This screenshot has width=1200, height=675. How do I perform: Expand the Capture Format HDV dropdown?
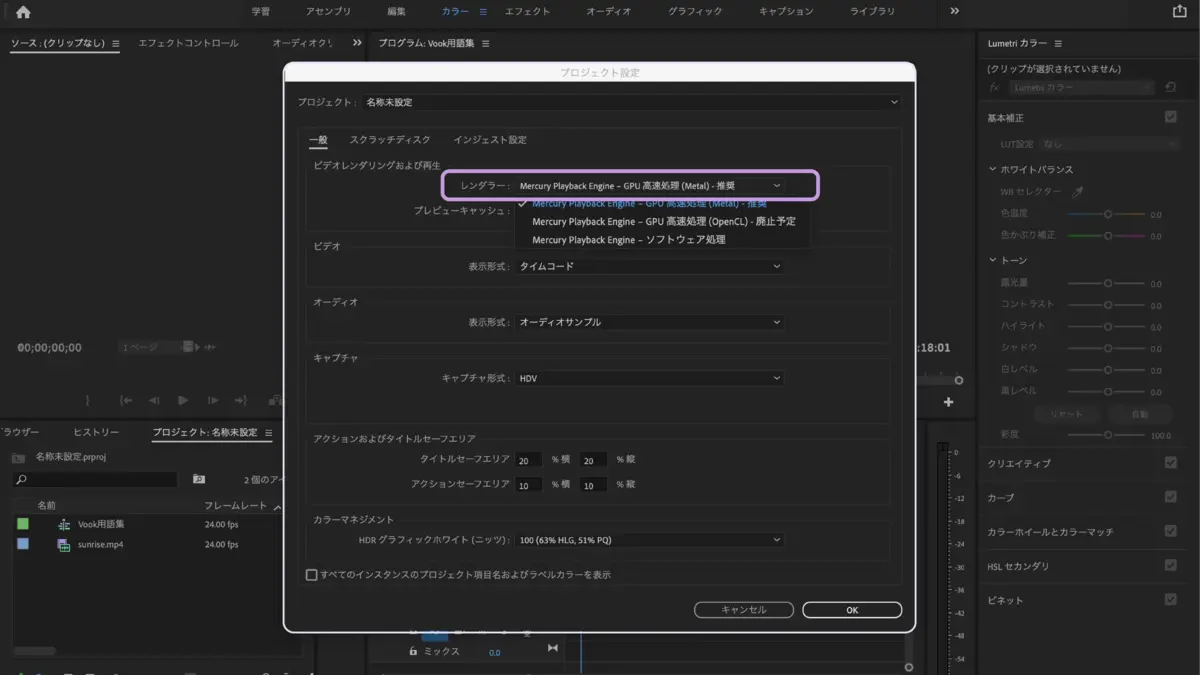click(650, 379)
